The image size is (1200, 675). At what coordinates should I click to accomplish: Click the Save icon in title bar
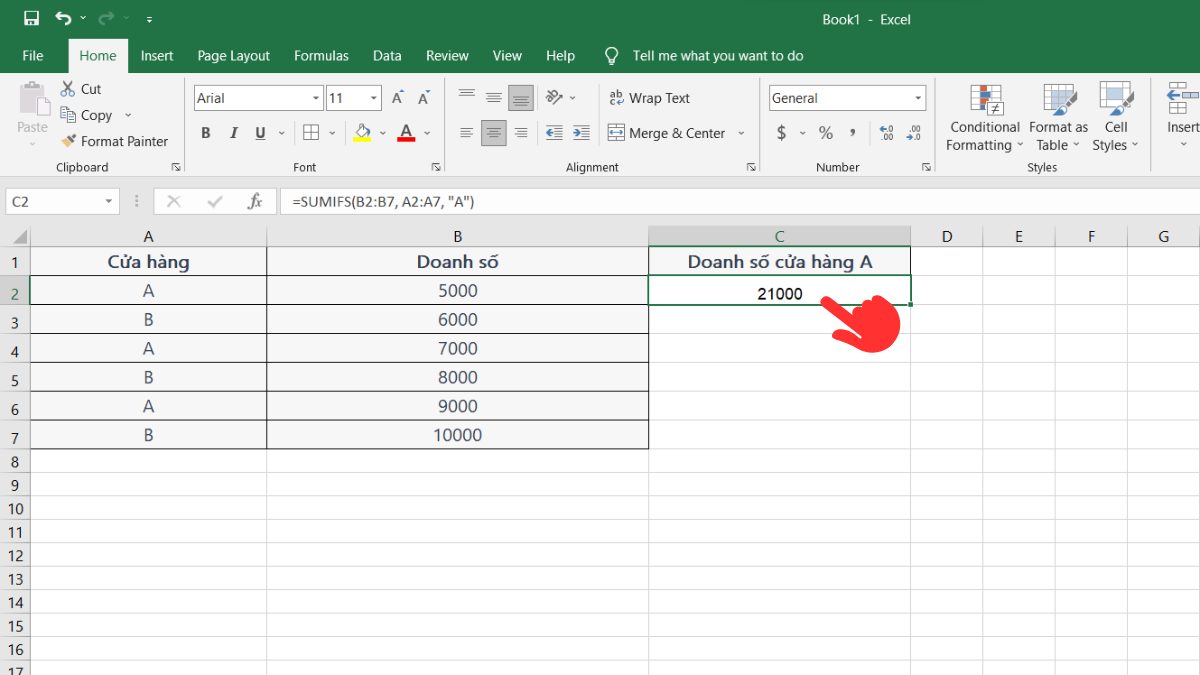(31, 19)
